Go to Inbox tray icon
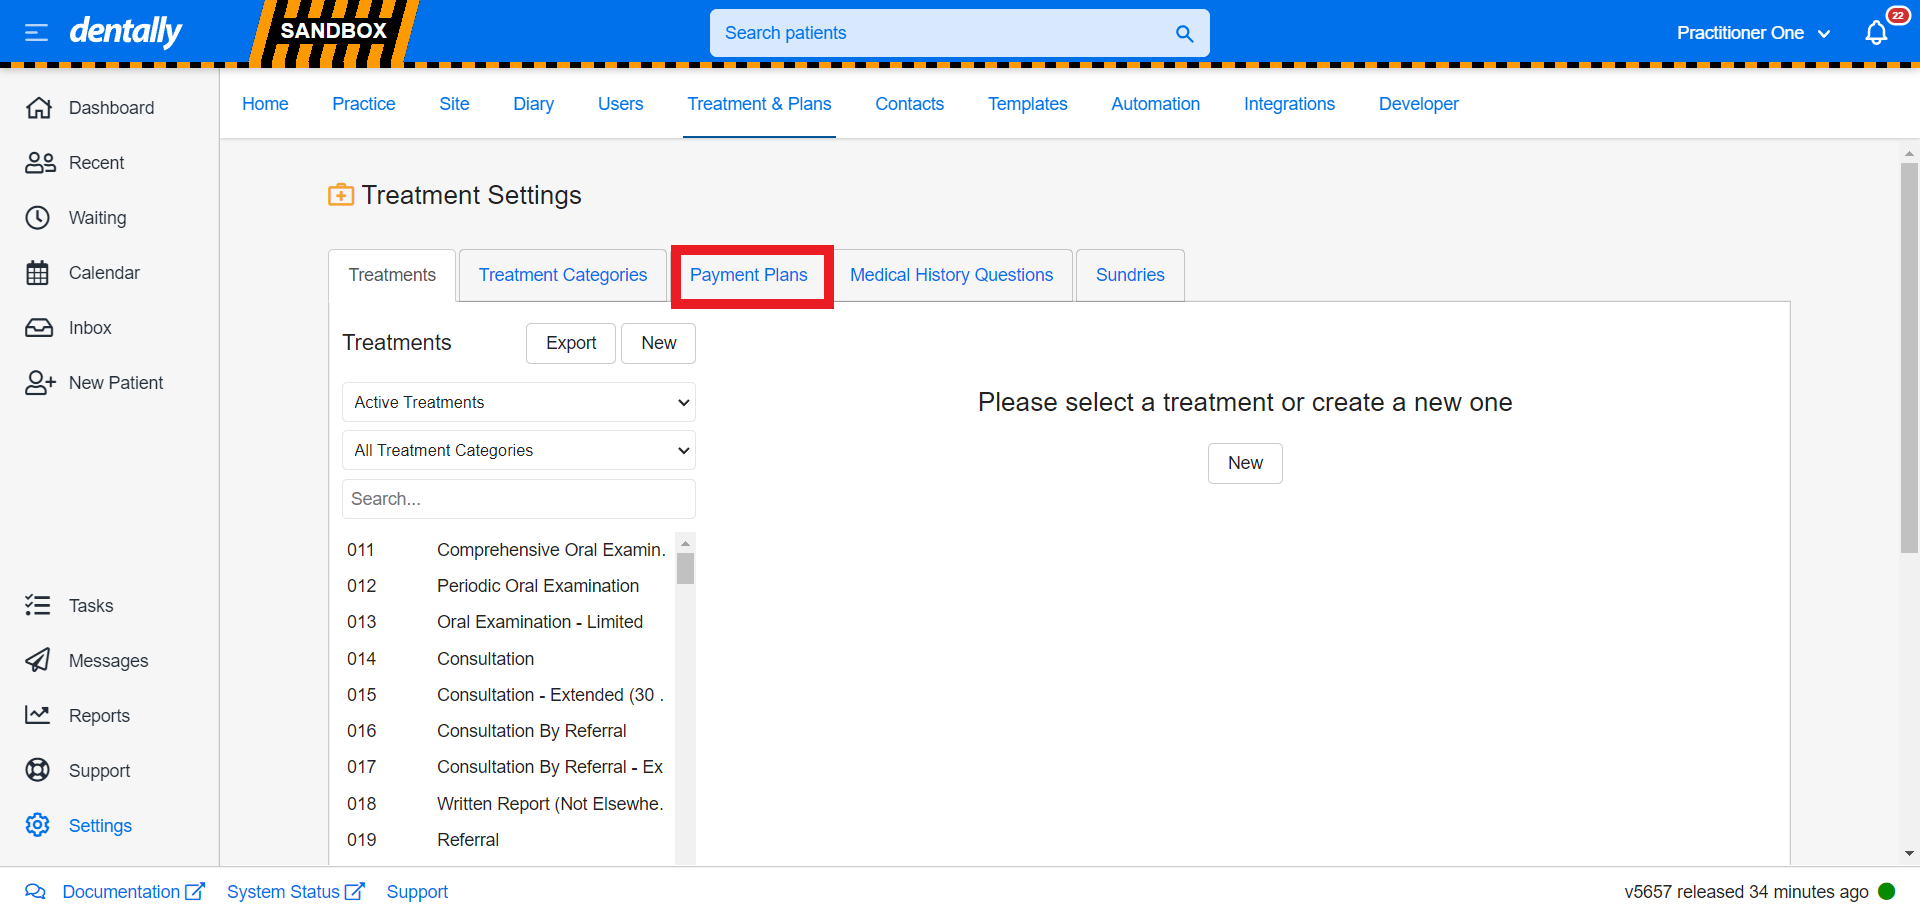The width and height of the screenshot is (1920, 915). pyautogui.click(x=38, y=328)
